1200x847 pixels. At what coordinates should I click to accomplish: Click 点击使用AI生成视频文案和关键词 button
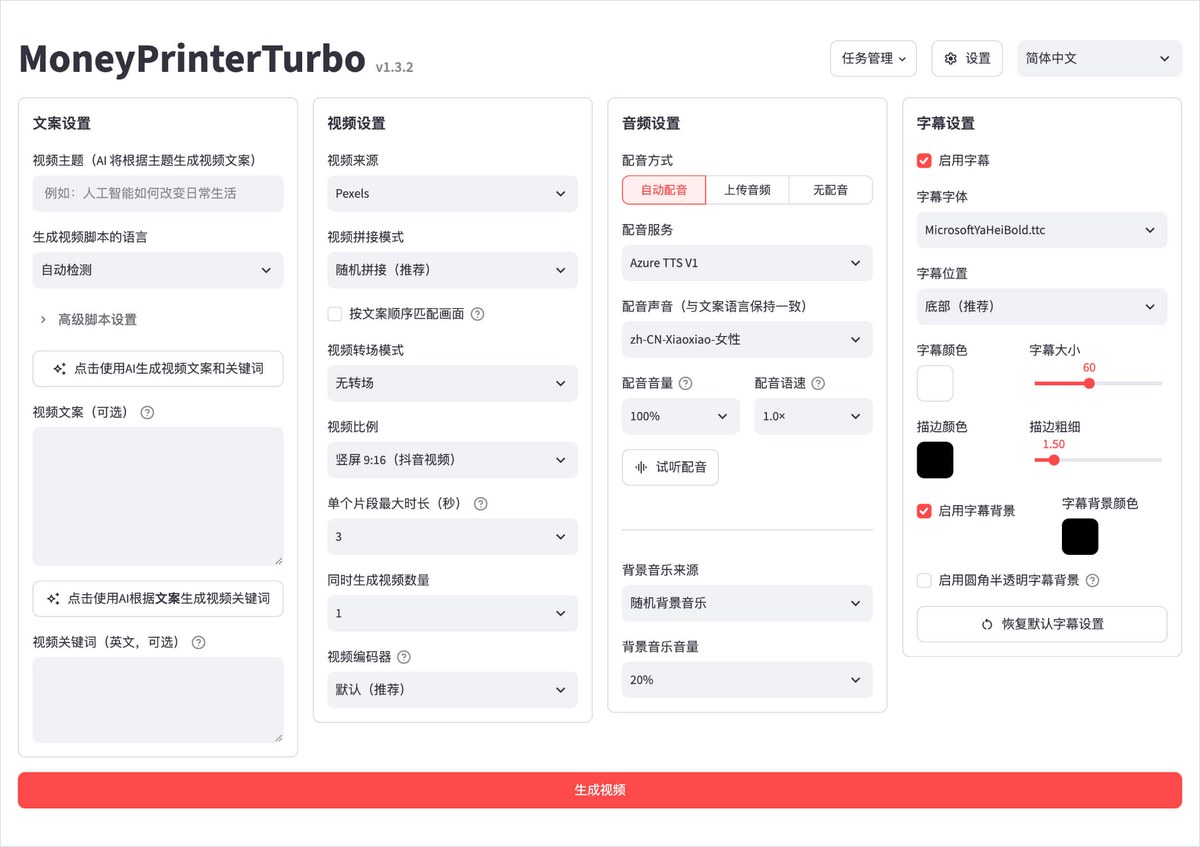[158, 369]
